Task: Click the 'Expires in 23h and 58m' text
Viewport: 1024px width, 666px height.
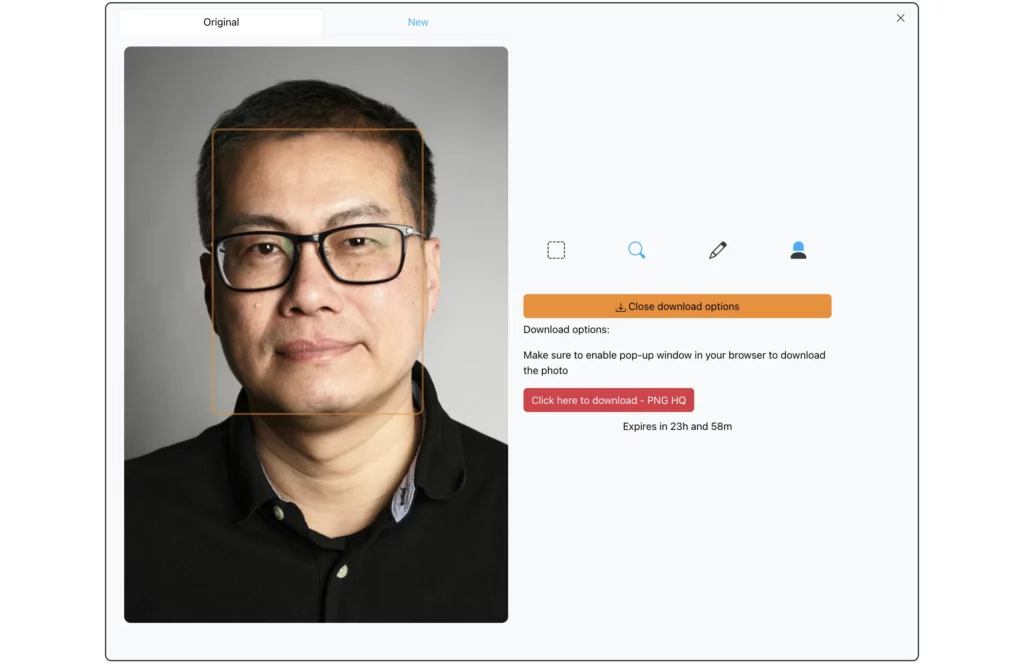Action: [x=677, y=427]
